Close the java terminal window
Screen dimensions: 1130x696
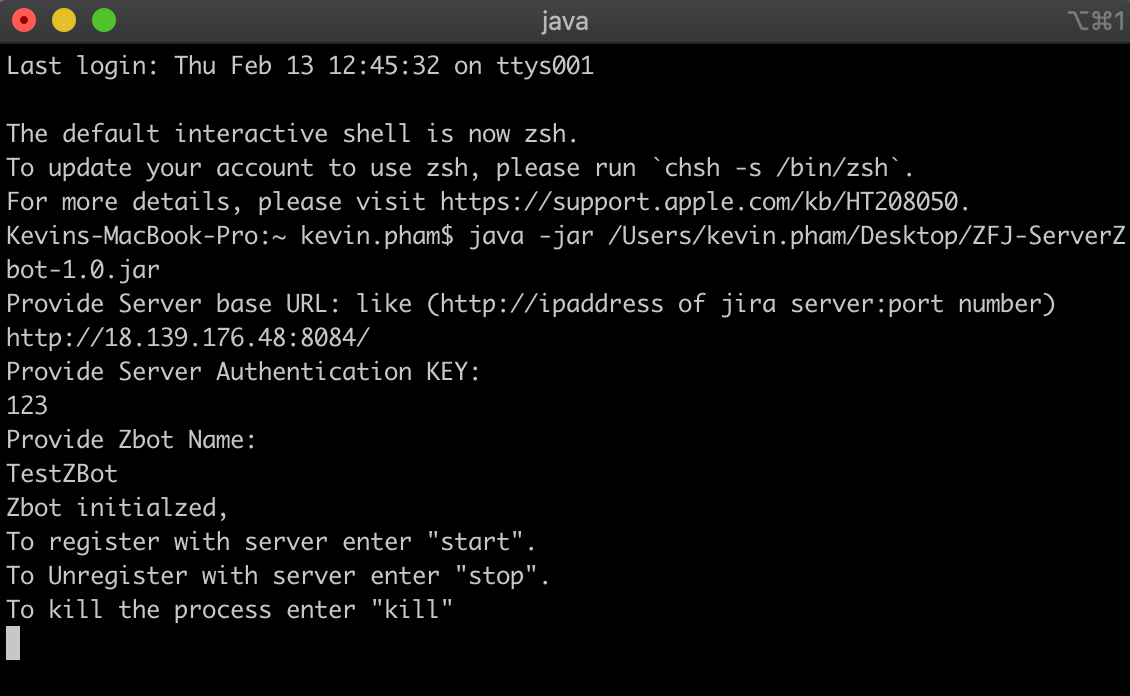coord(23,20)
